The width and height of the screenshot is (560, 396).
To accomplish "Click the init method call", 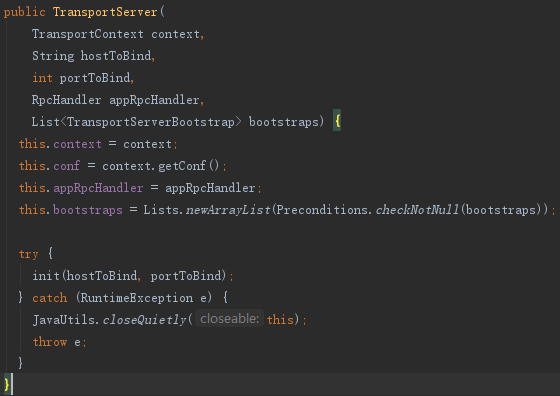I will [46, 276].
